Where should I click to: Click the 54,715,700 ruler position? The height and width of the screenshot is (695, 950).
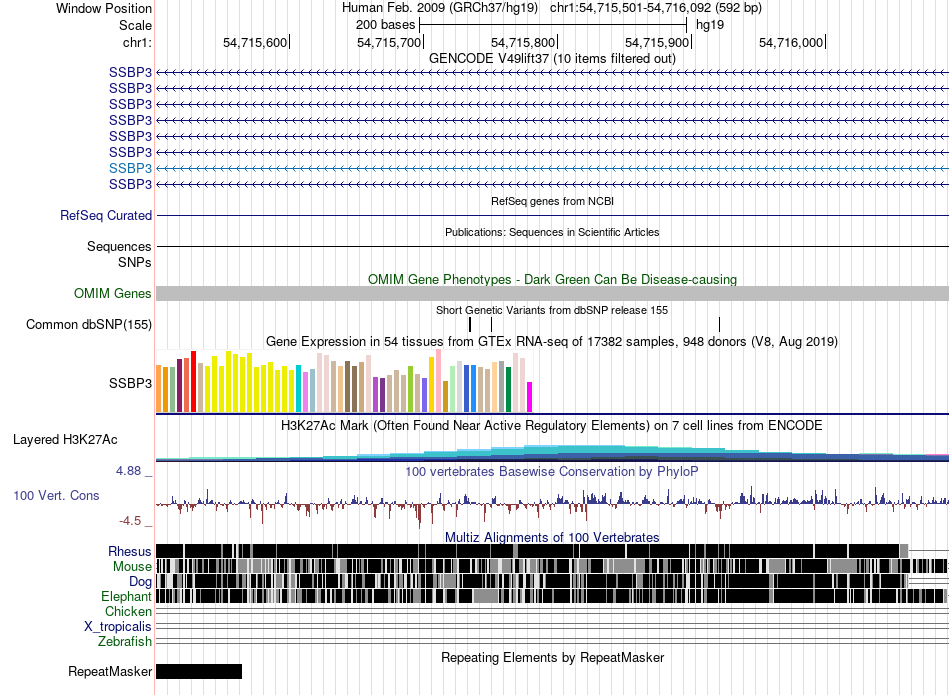388,42
